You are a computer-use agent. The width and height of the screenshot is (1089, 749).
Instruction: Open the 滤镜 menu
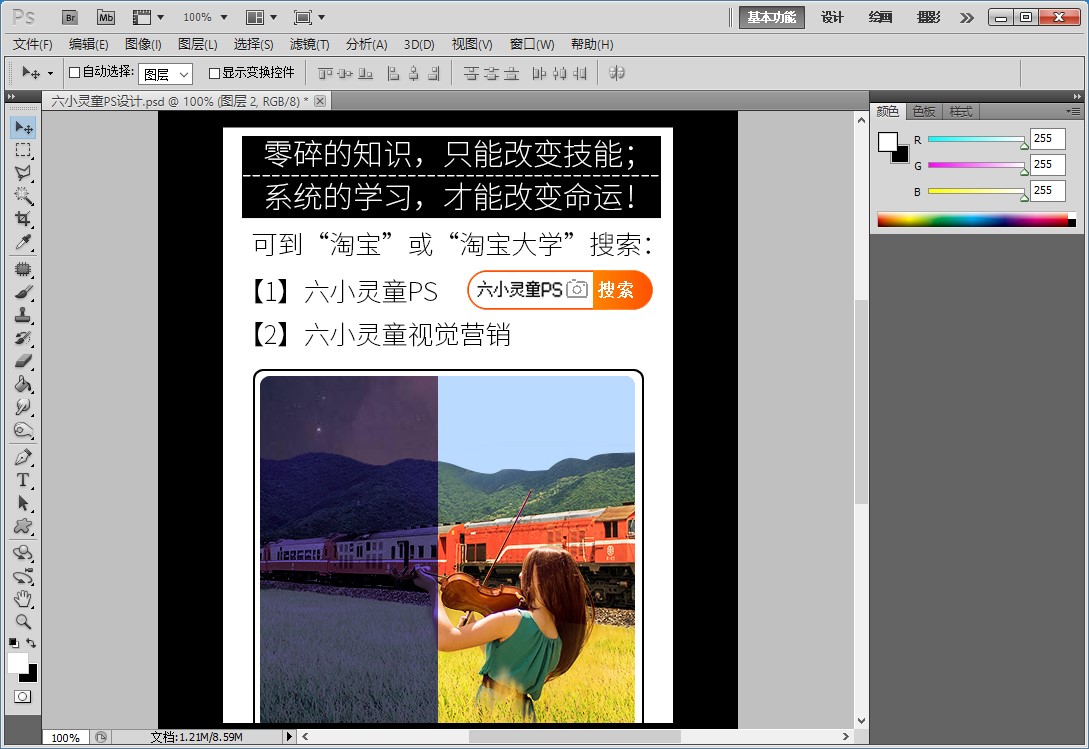pos(308,44)
